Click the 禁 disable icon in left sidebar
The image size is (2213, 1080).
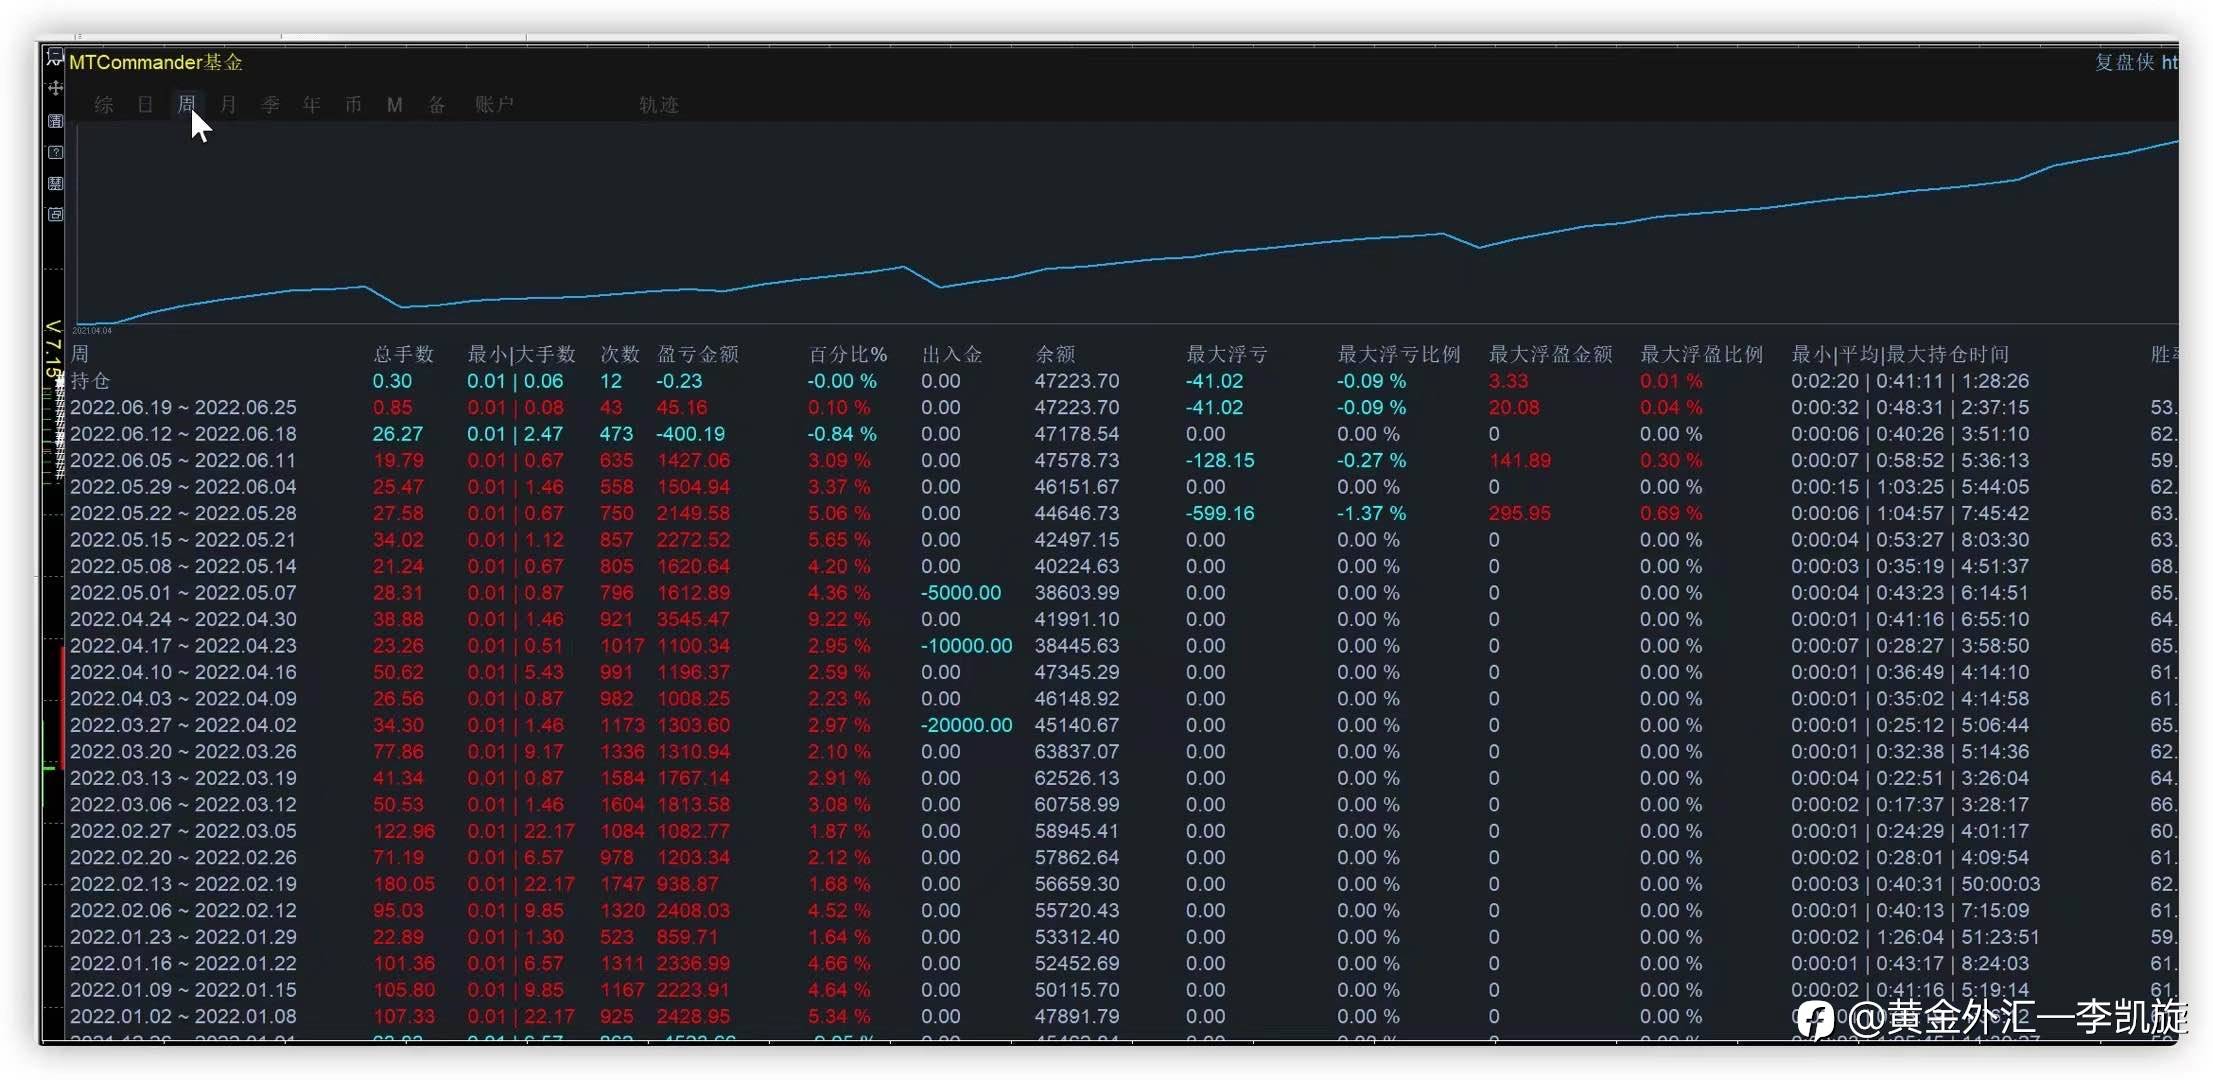point(55,183)
